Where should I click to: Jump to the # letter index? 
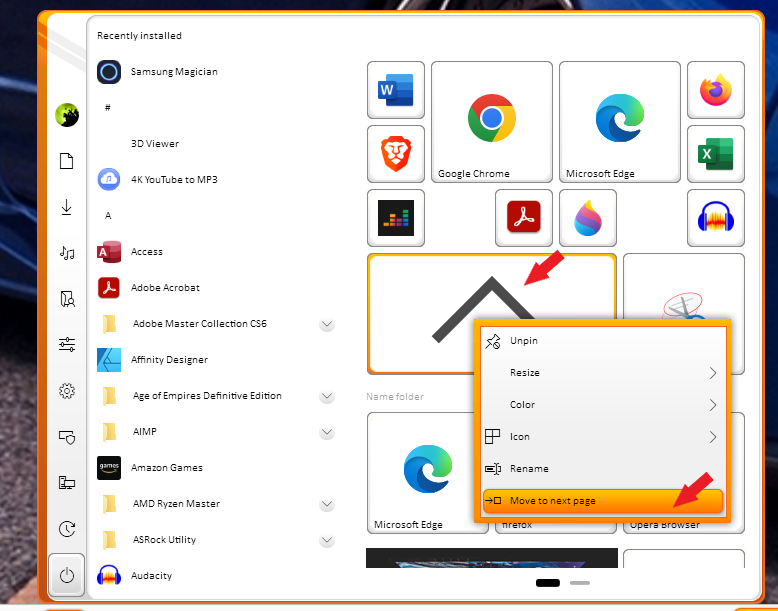[108, 108]
